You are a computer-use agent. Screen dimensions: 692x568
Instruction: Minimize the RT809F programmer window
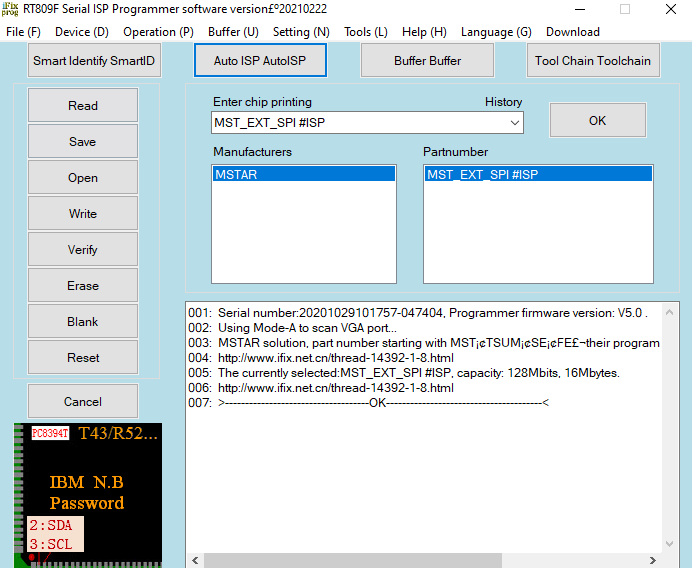click(580, 9)
